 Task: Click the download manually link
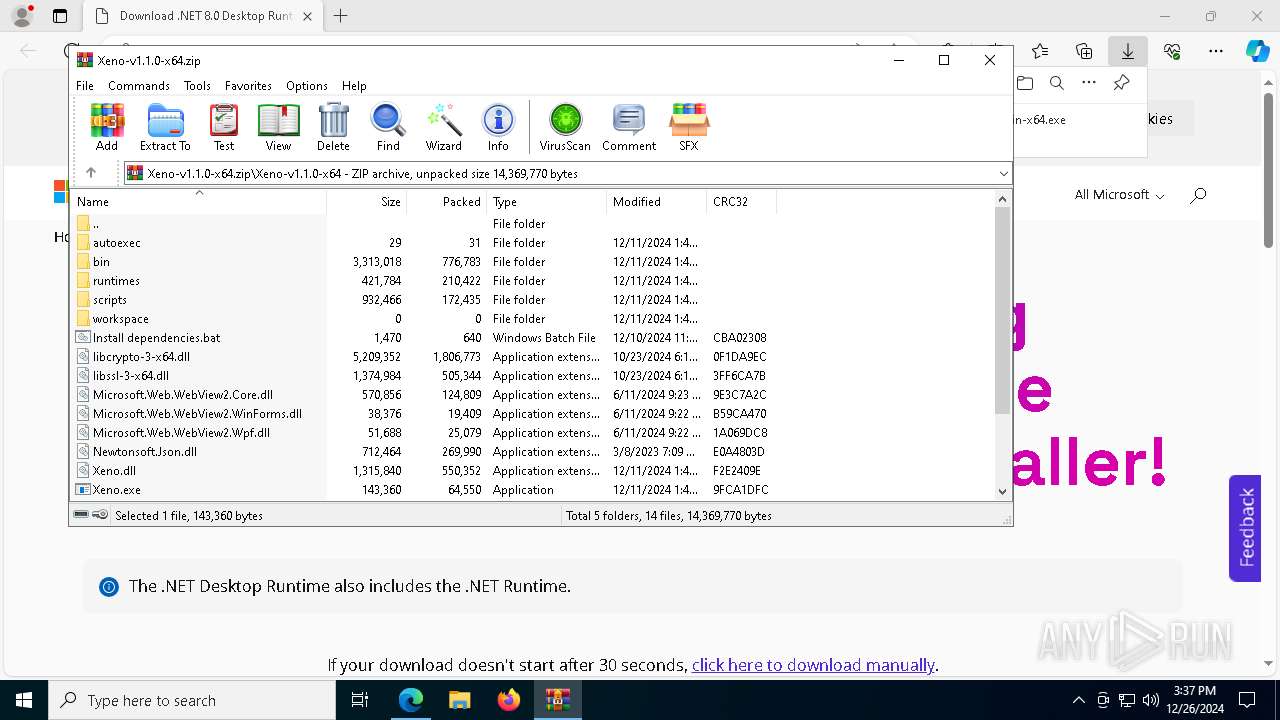point(813,665)
